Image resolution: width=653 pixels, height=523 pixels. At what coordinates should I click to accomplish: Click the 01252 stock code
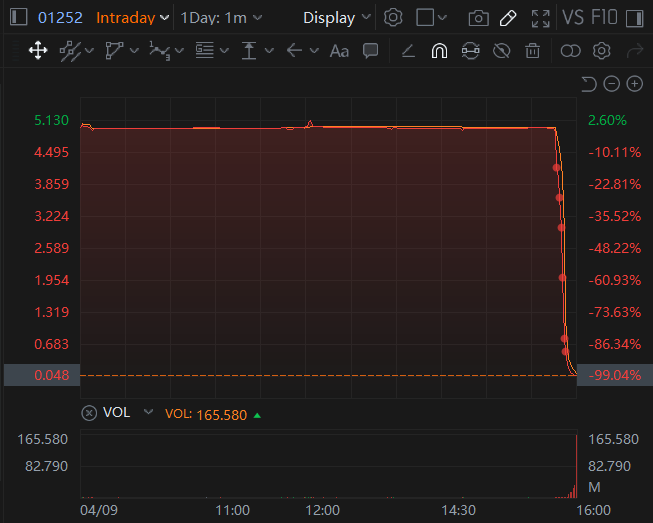[x=60, y=18]
